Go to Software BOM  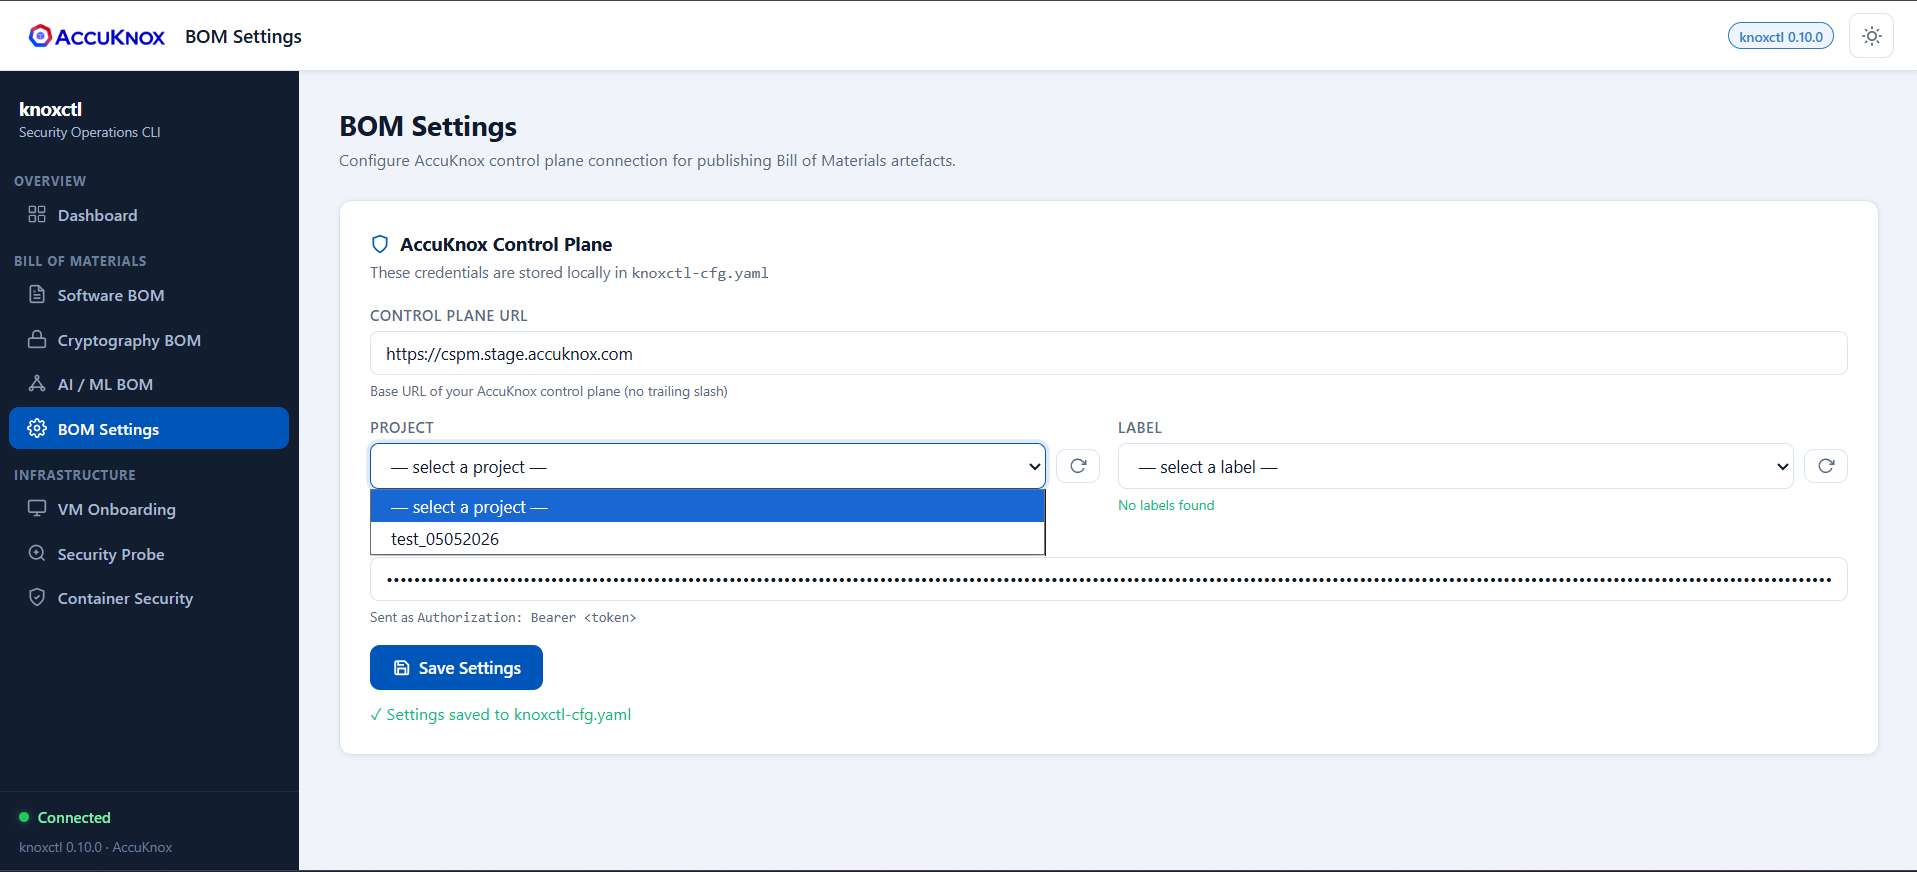tap(149, 295)
